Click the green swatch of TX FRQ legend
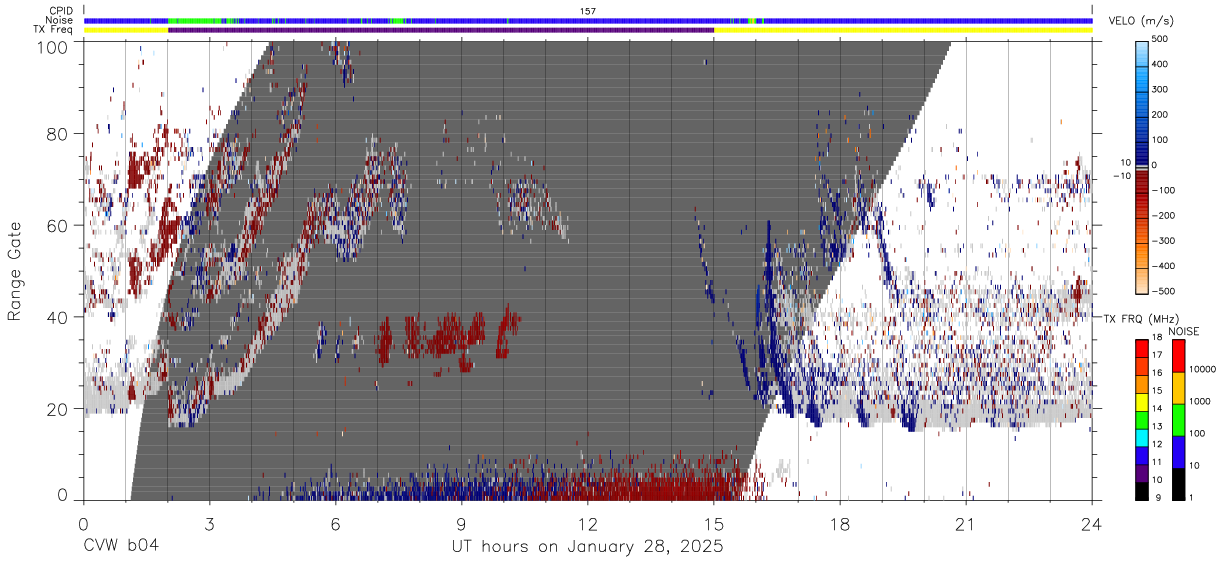Image resolution: width=1228 pixels, height=567 pixels. tap(1143, 420)
